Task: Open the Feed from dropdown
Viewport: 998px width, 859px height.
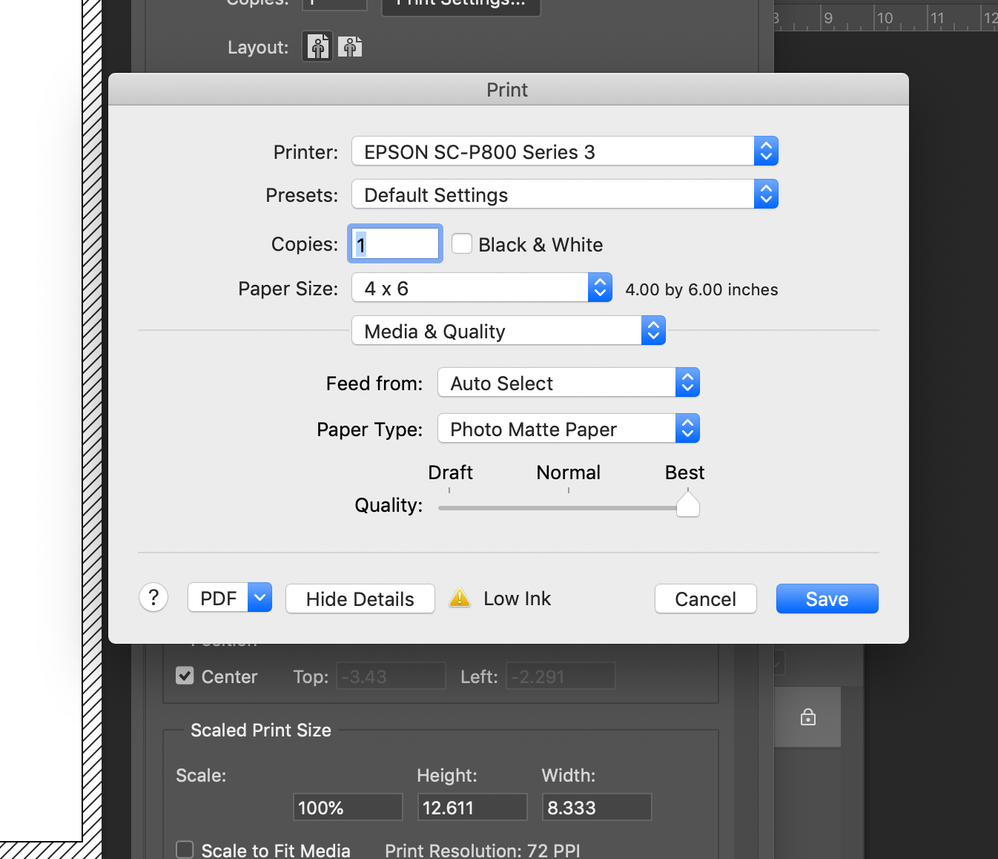Action: click(568, 382)
